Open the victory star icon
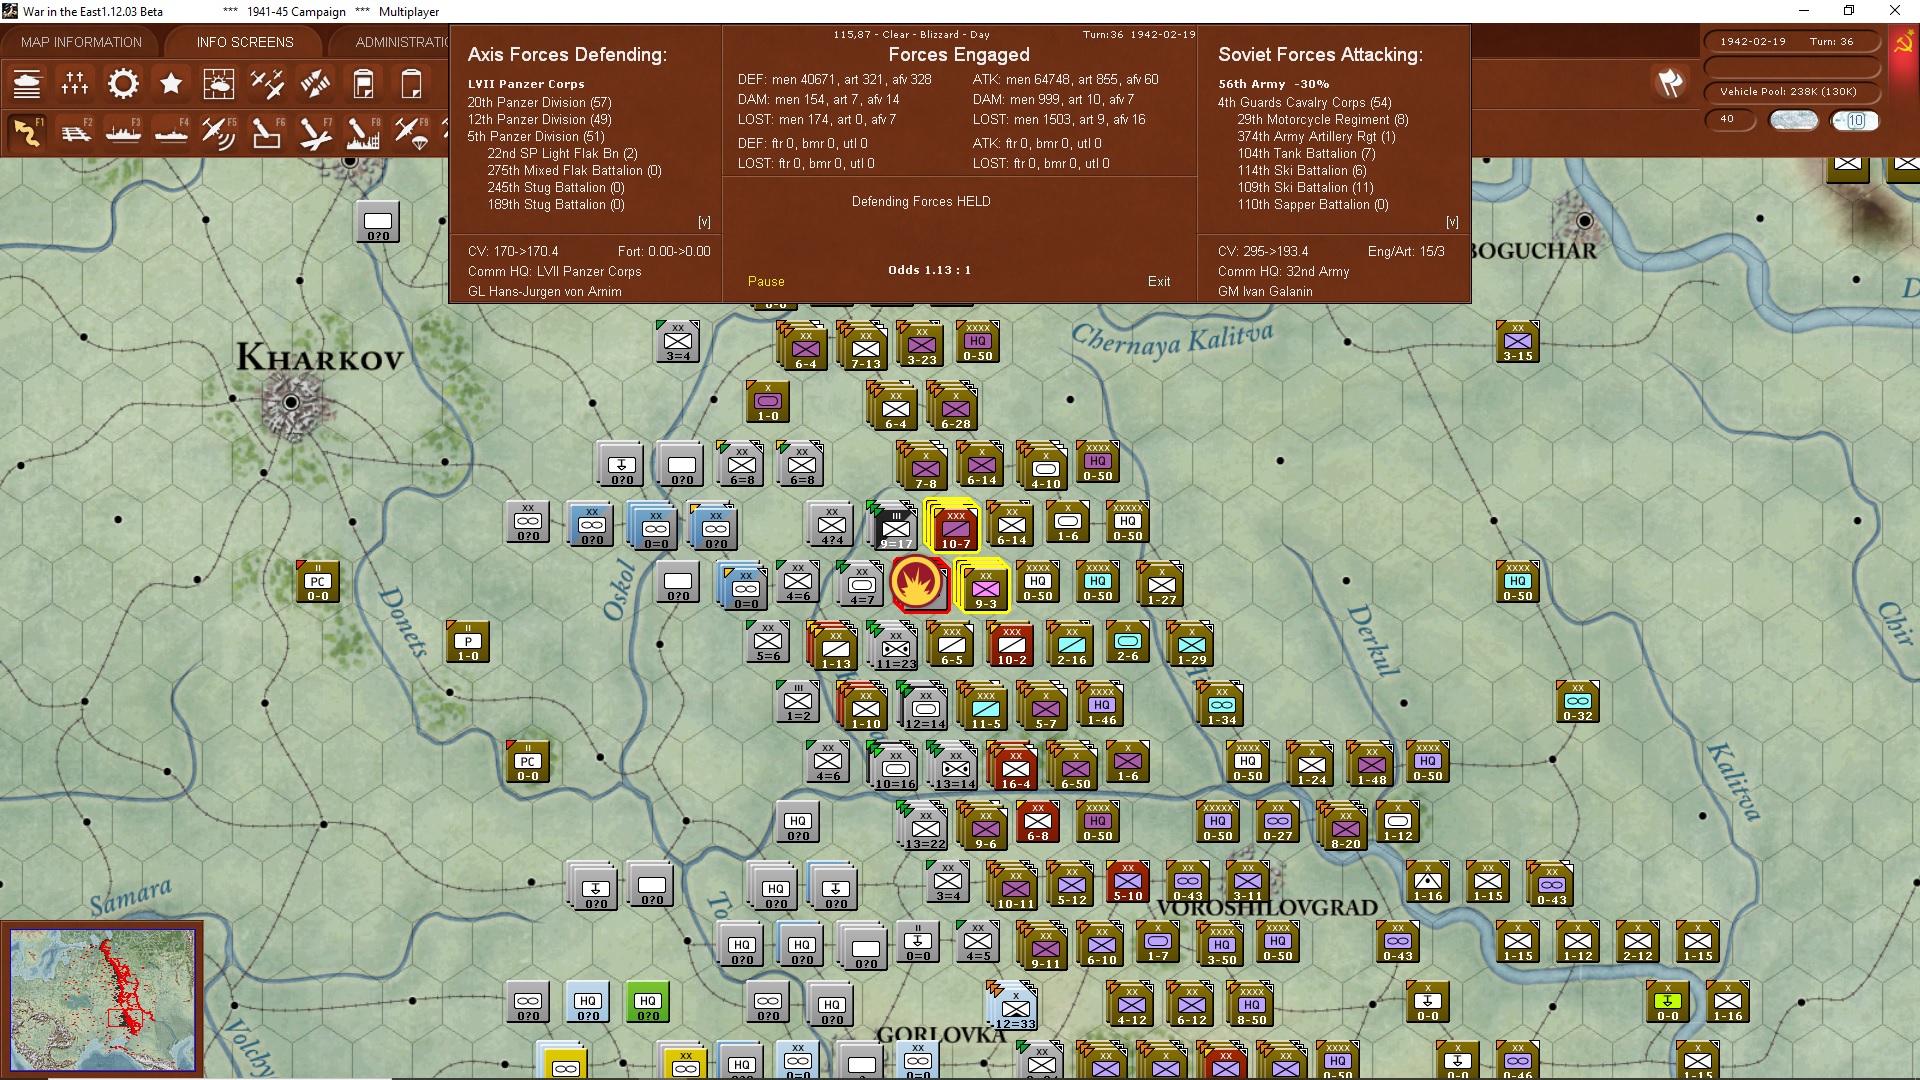The image size is (1920, 1080). click(x=171, y=84)
